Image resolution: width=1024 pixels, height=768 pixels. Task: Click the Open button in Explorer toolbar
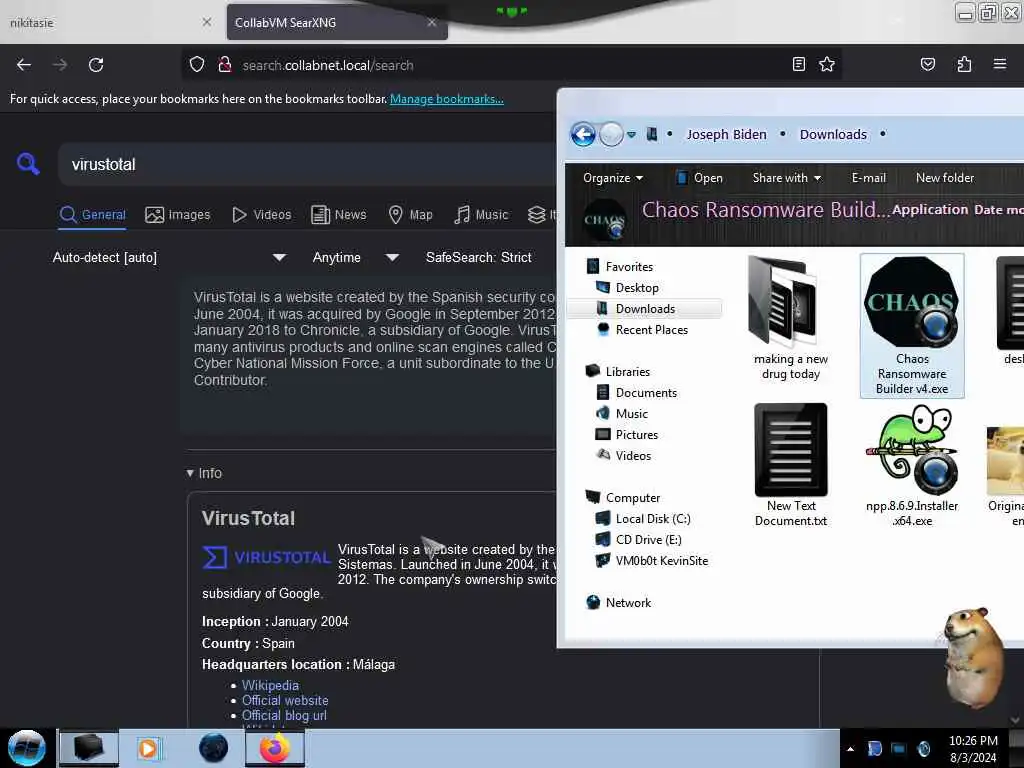699,178
